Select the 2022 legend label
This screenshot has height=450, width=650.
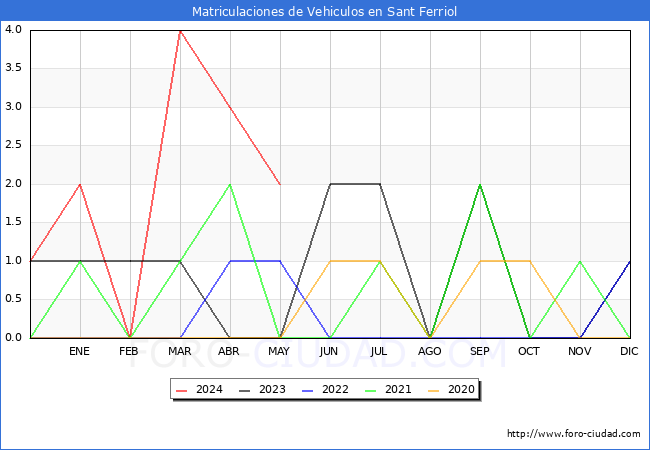(335, 390)
